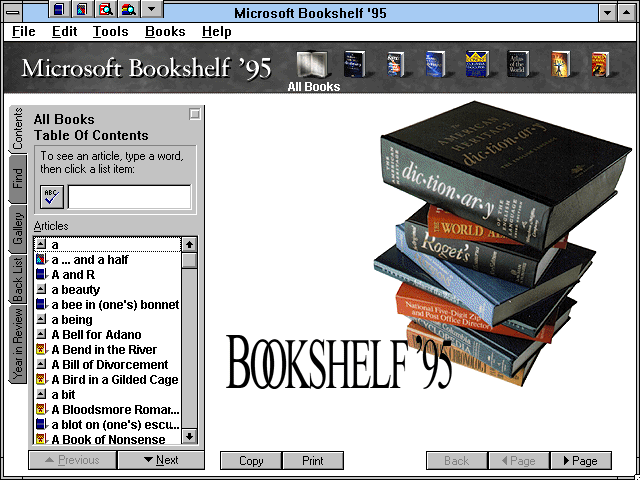Open the File menu
This screenshot has height=480, width=640.
[24, 32]
